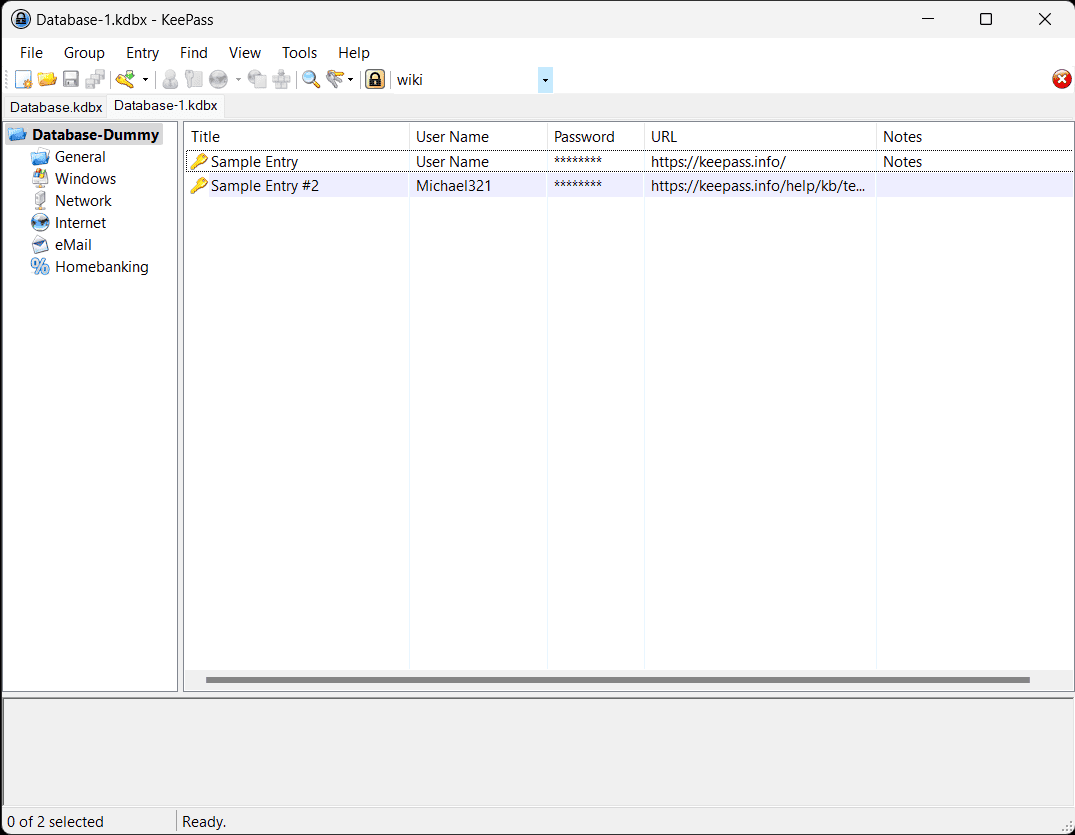Click the '0 of 2 selected' status text
Image resolution: width=1075 pixels, height=835 pixels.
(x=56, y=821)
